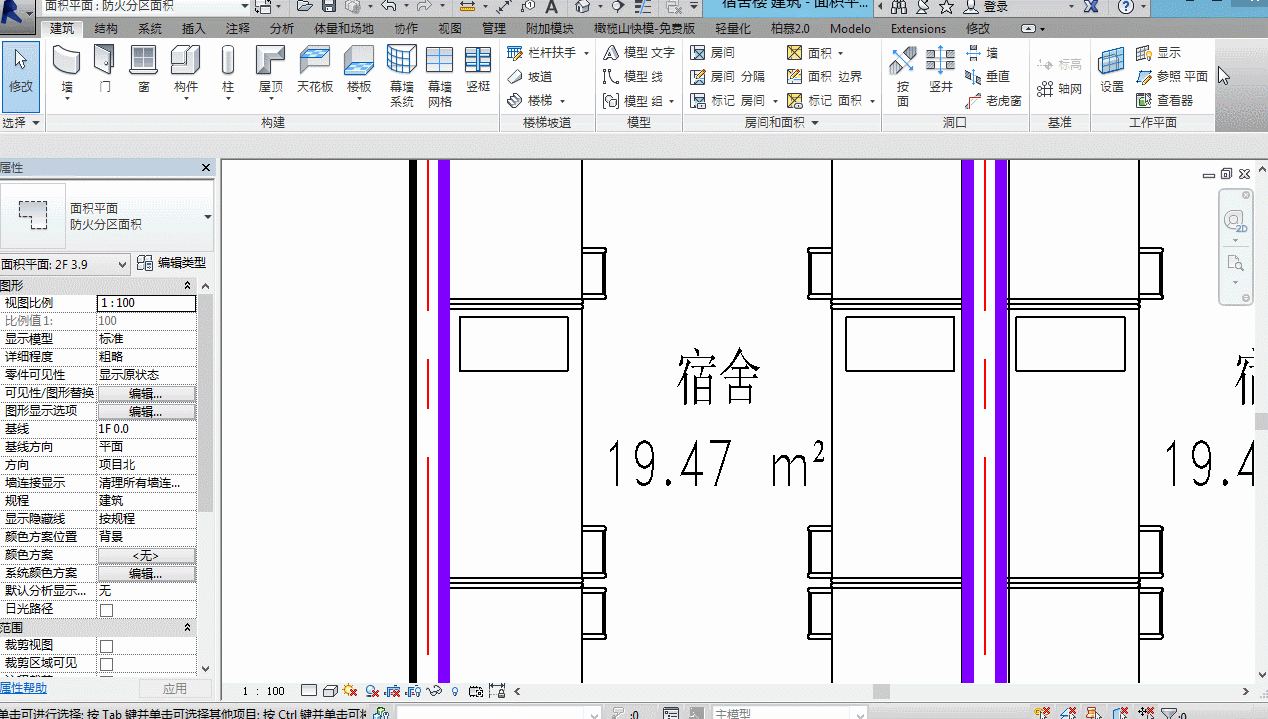
Task: Switch to the 注释 ribbon tab
Action: coord(238,29)
